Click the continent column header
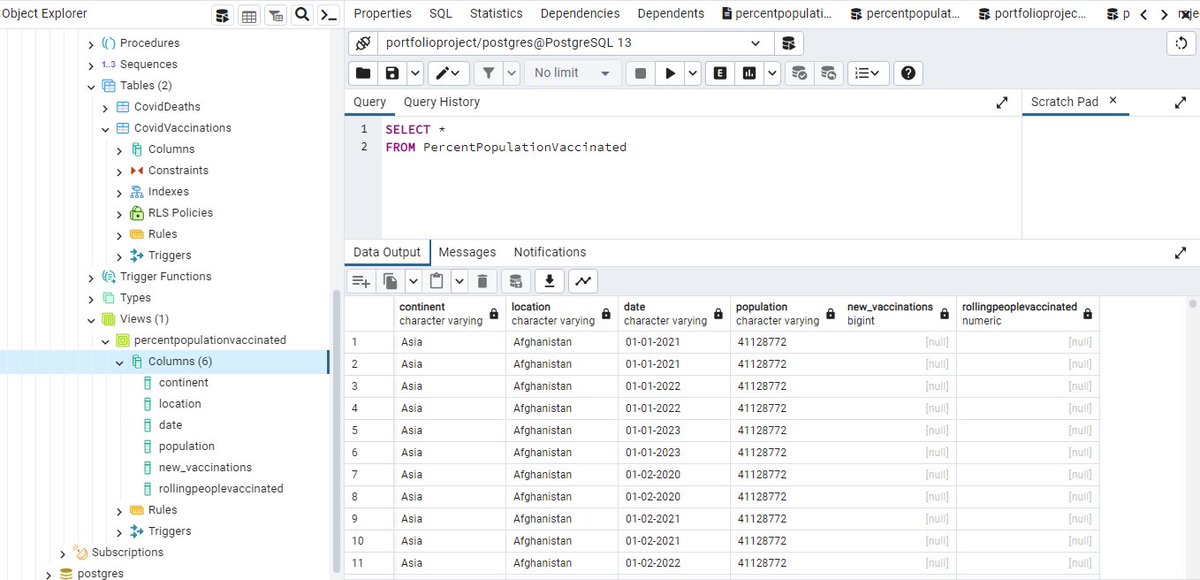This screenshot has width=1200, height=580. (449, 313)
